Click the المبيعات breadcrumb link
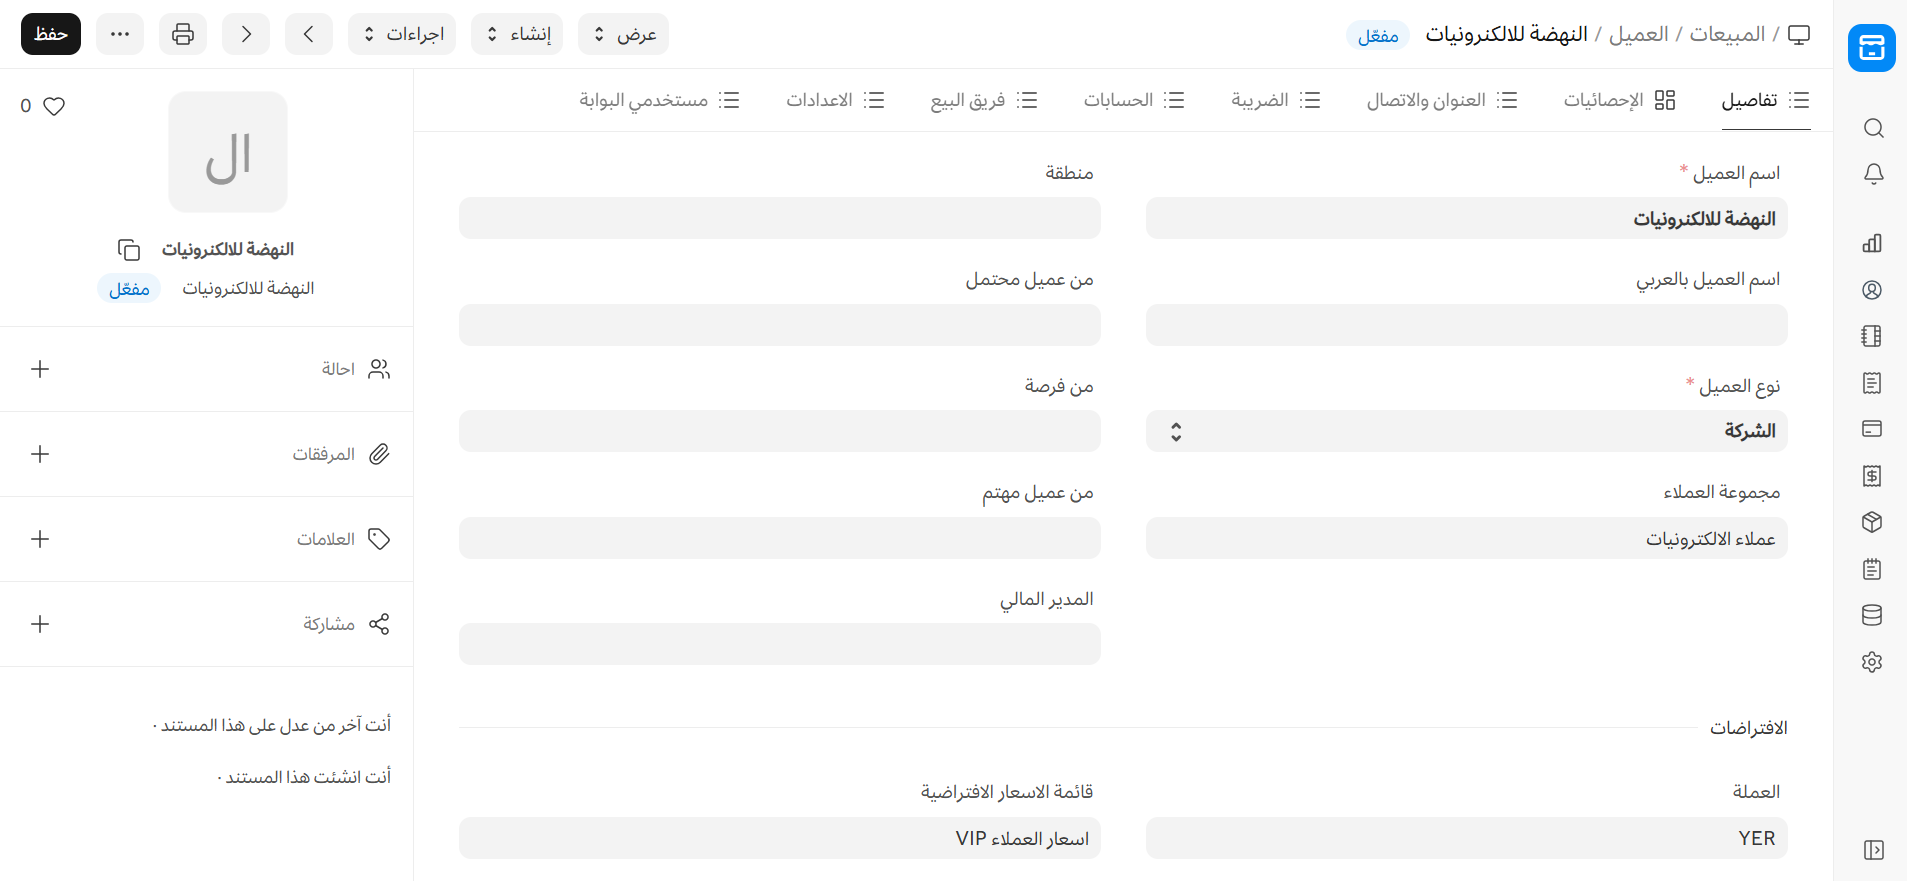The height and width of the screenshot is (881, 1907). (x=1726, y=34)
